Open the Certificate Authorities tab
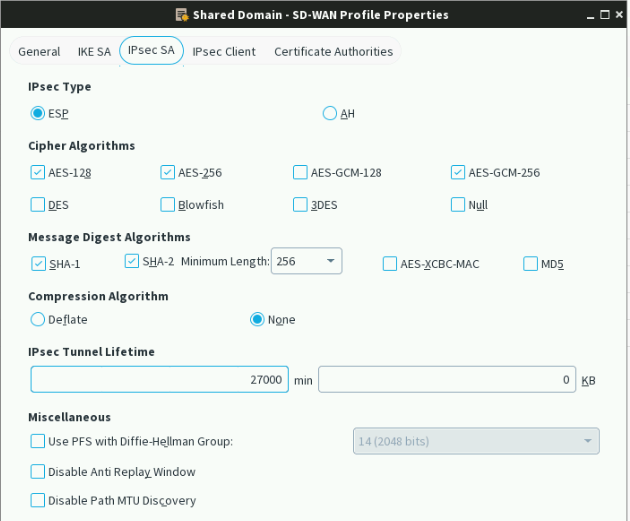Image resolution: width=630 pixels, height=521 pixels. tap(333, 52)
